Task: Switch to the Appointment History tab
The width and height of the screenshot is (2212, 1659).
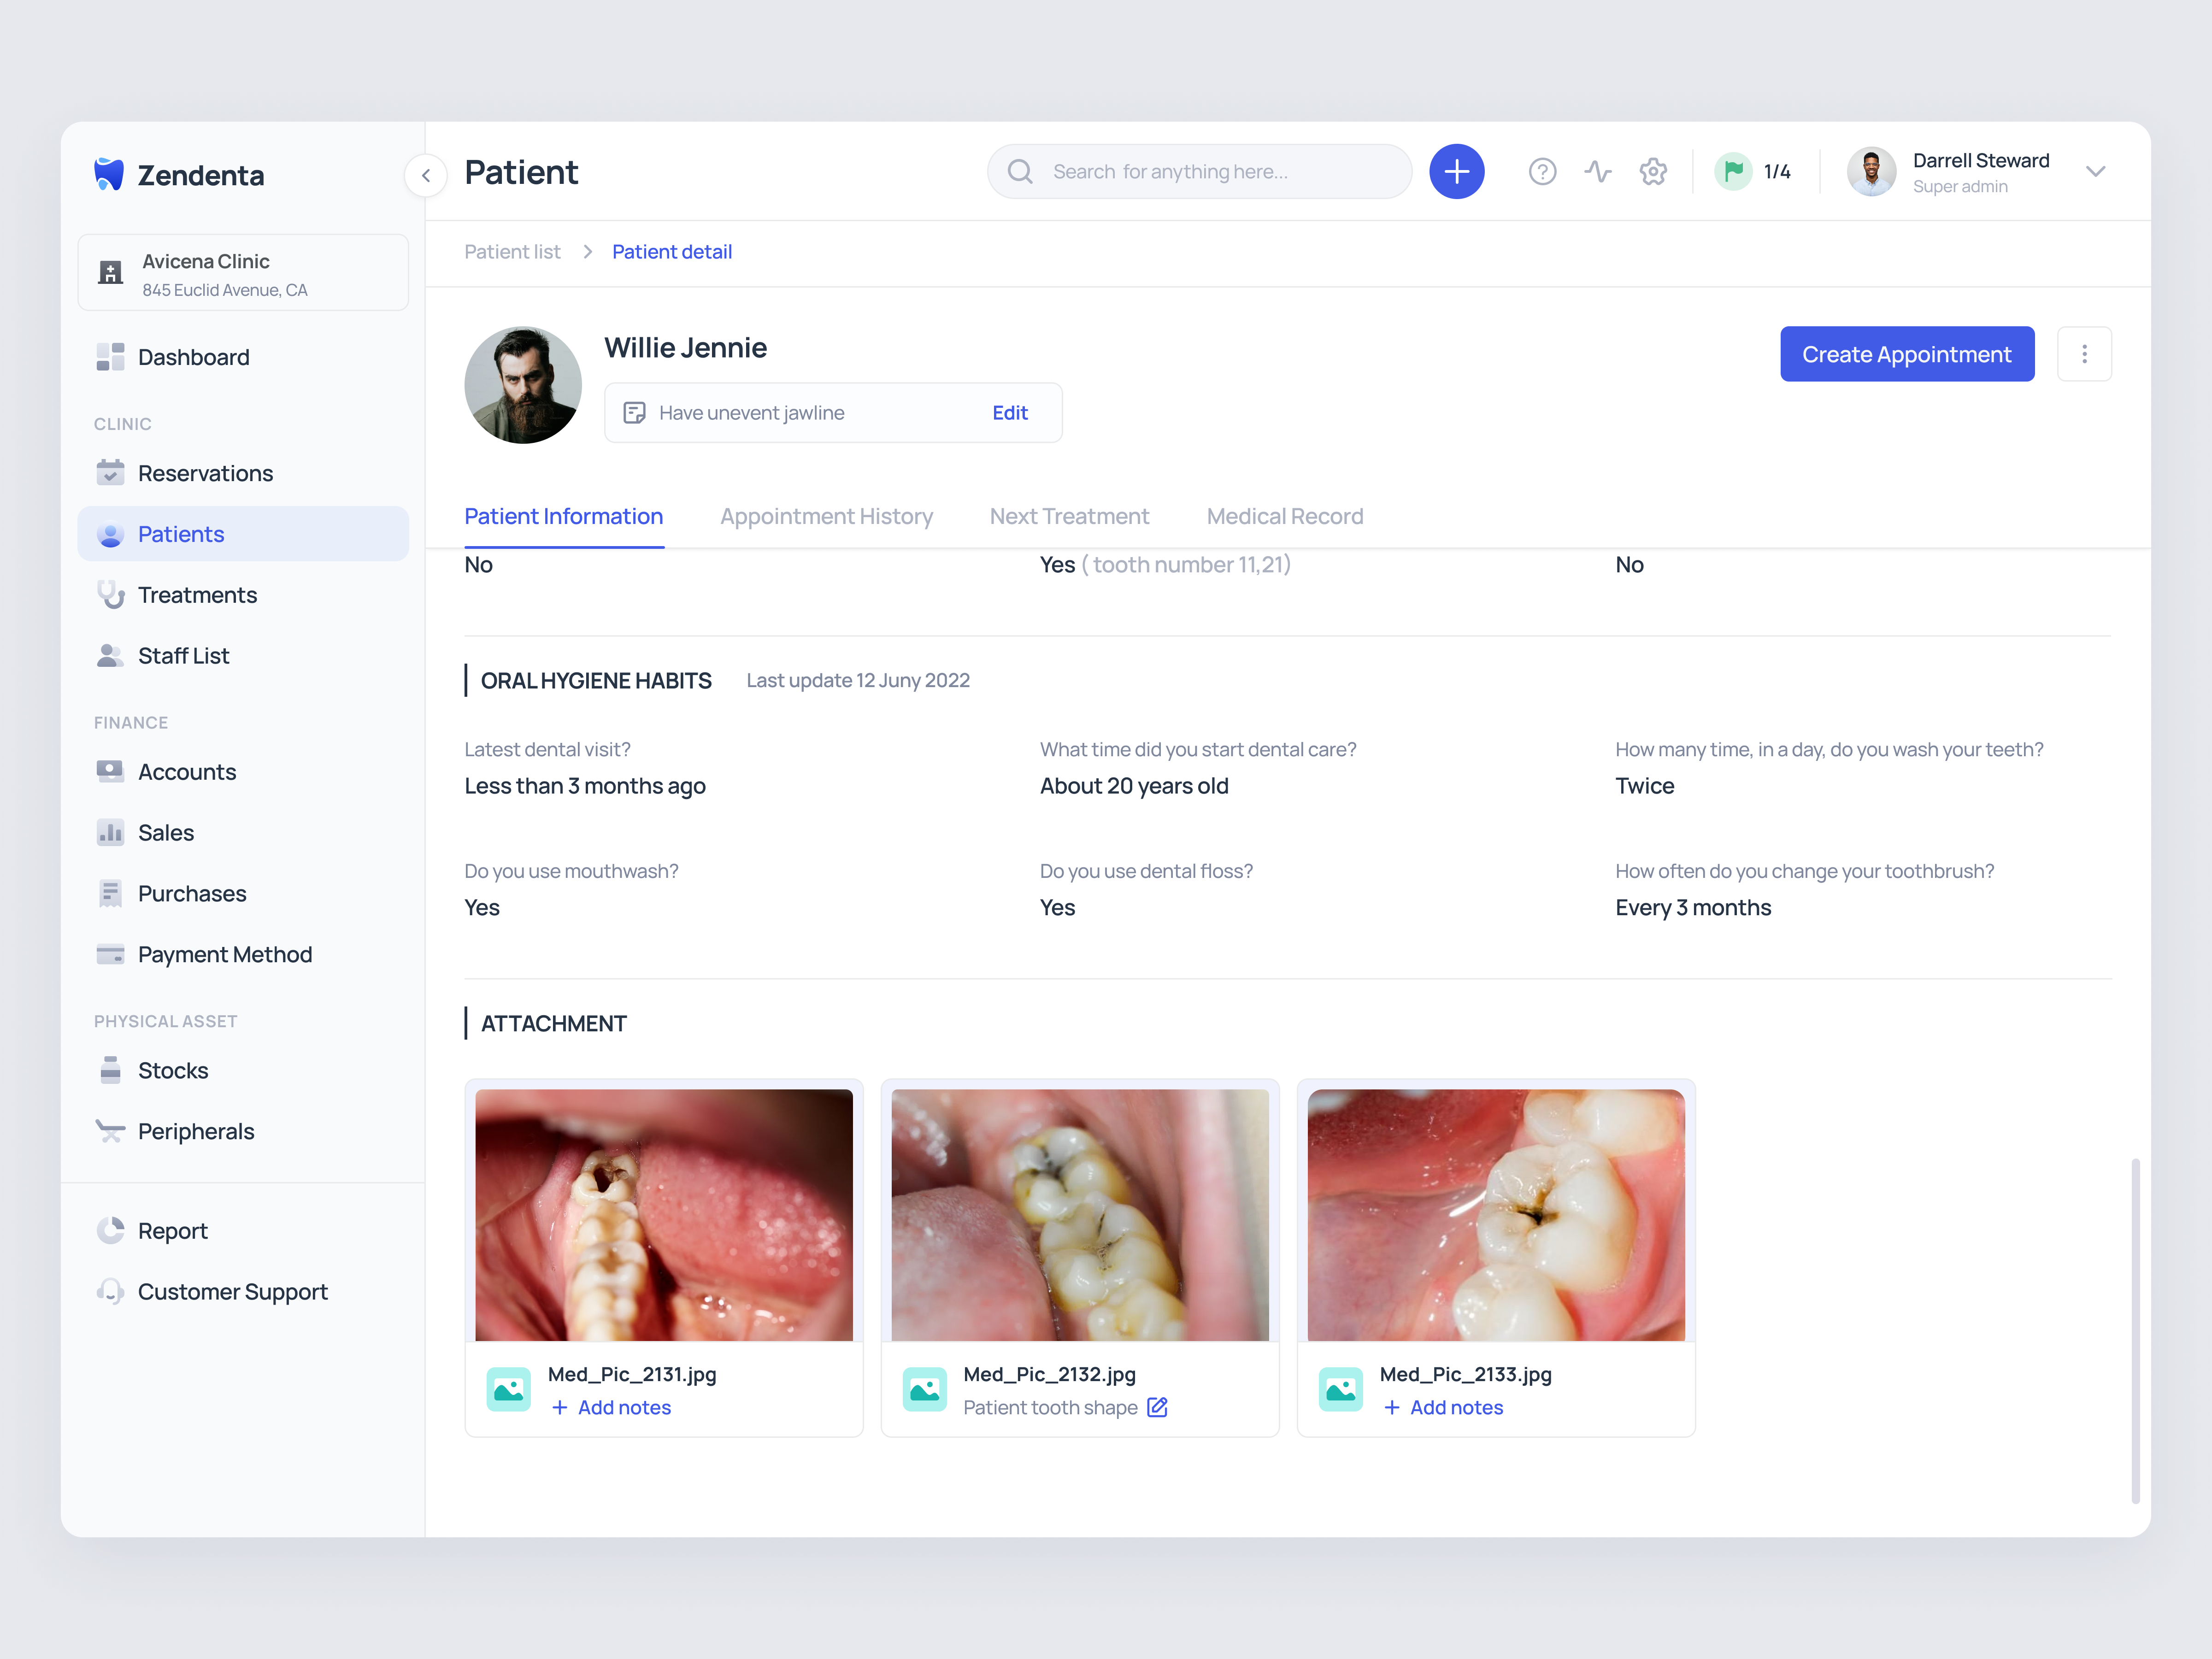Action: coord(826,516)
